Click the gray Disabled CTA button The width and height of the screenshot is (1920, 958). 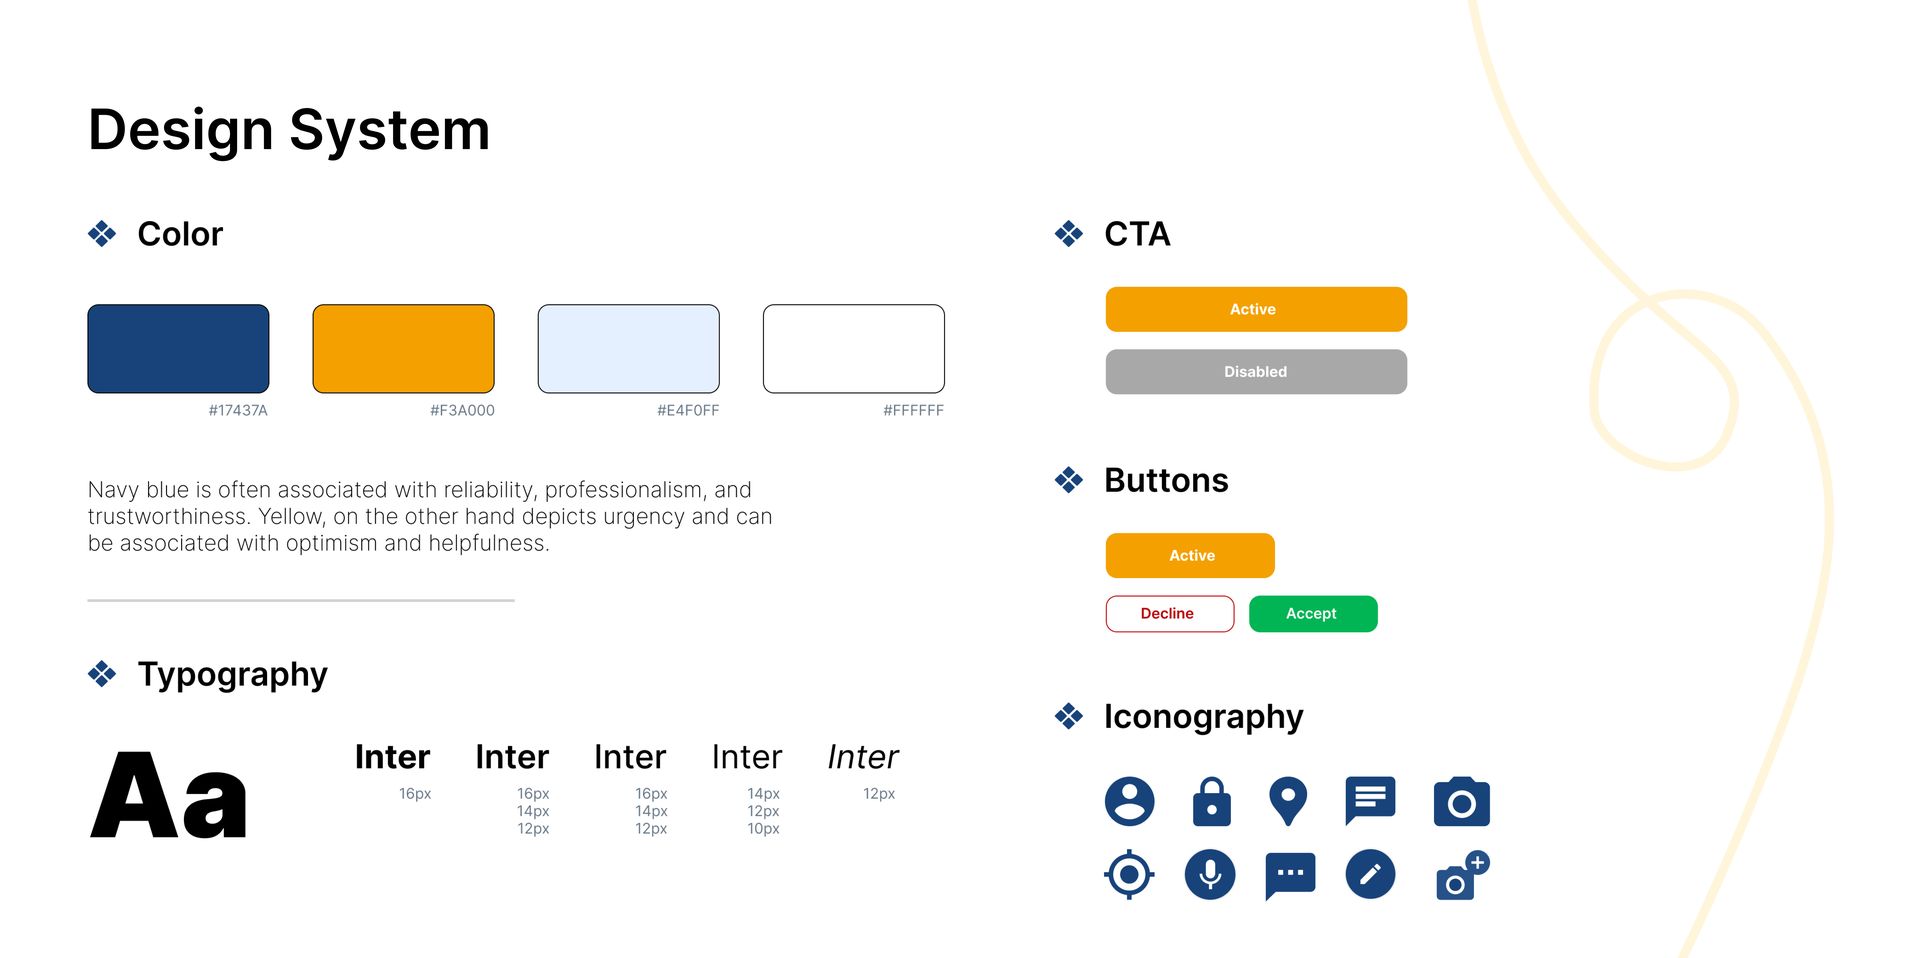pyautogui.click(x=1256, y=371)
